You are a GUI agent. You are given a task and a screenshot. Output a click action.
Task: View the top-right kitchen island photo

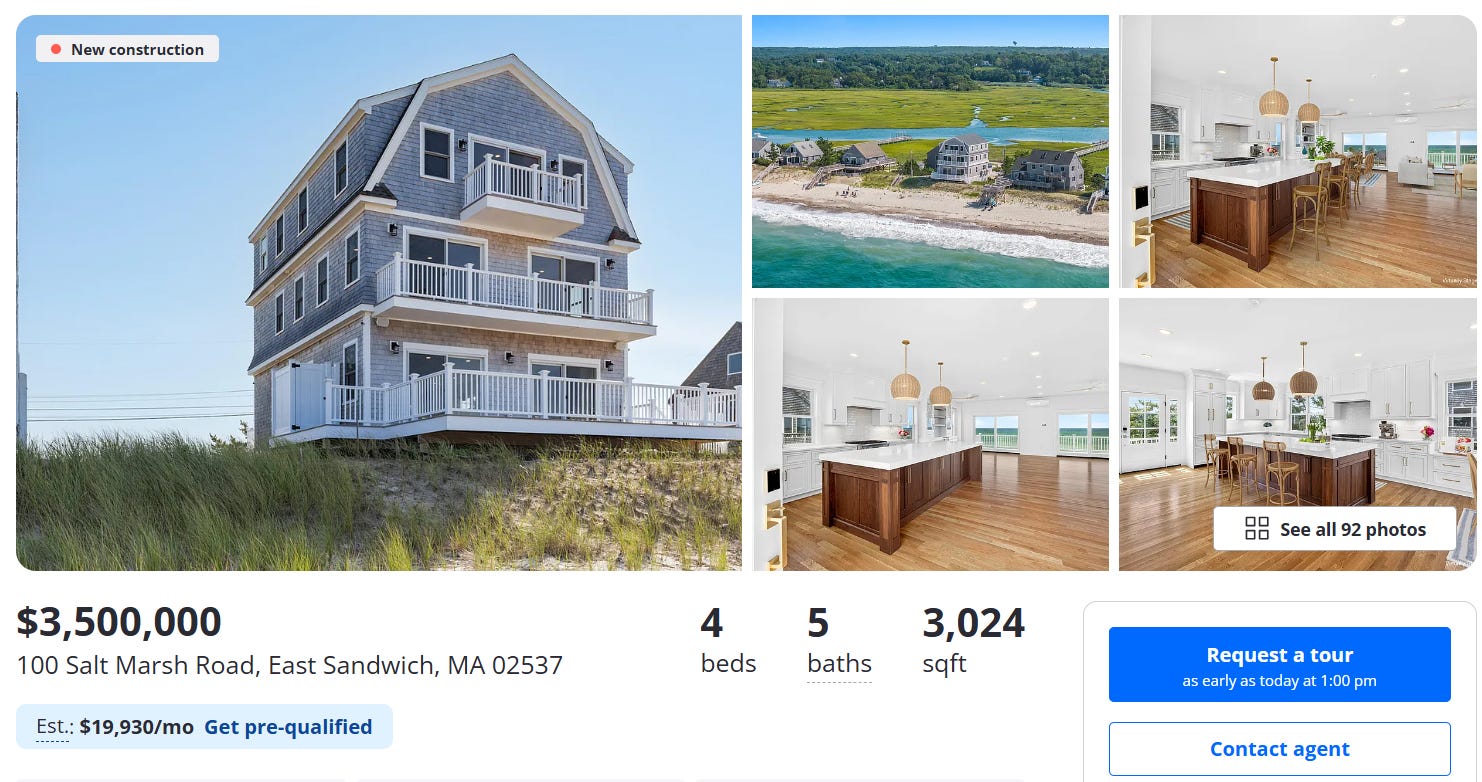click(1297, 151)
